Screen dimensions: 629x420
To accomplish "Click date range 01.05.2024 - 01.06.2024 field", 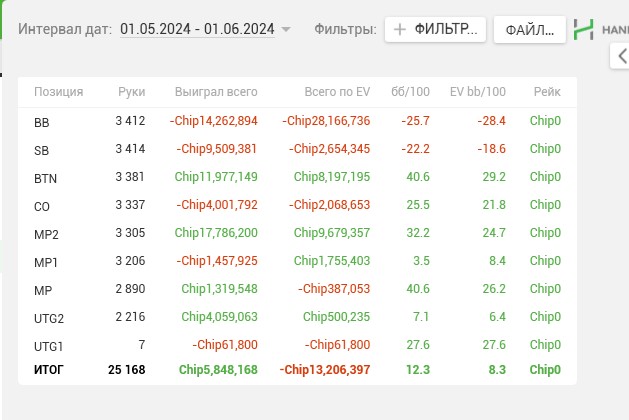I will [x=197, y=29].
